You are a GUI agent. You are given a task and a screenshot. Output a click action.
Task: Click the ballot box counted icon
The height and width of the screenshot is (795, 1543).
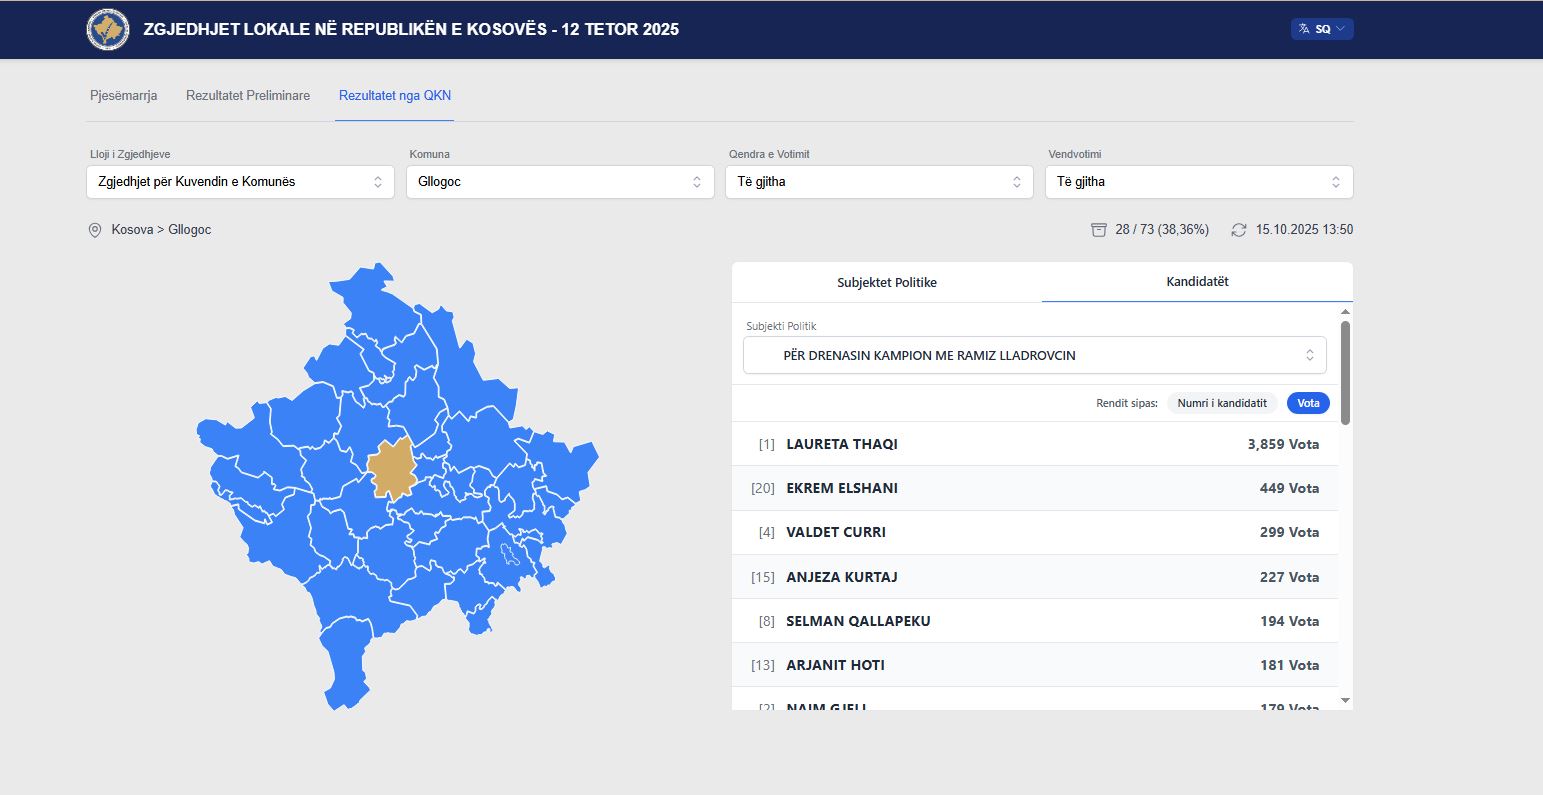coord(1099,230)
